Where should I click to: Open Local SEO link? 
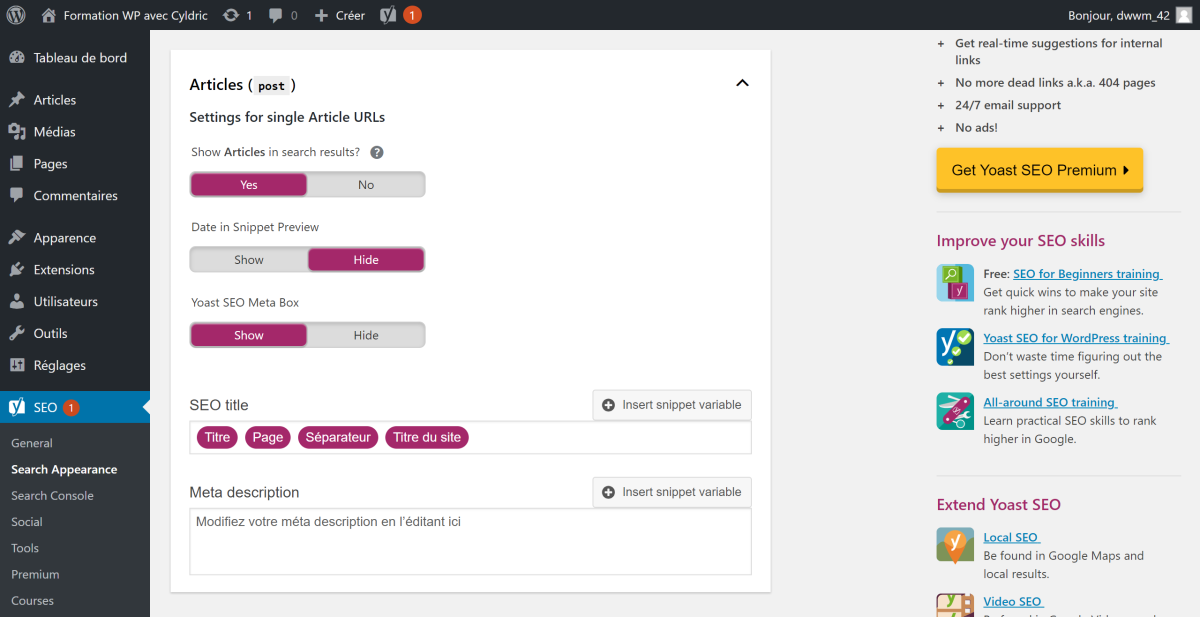click(1012, 537)
